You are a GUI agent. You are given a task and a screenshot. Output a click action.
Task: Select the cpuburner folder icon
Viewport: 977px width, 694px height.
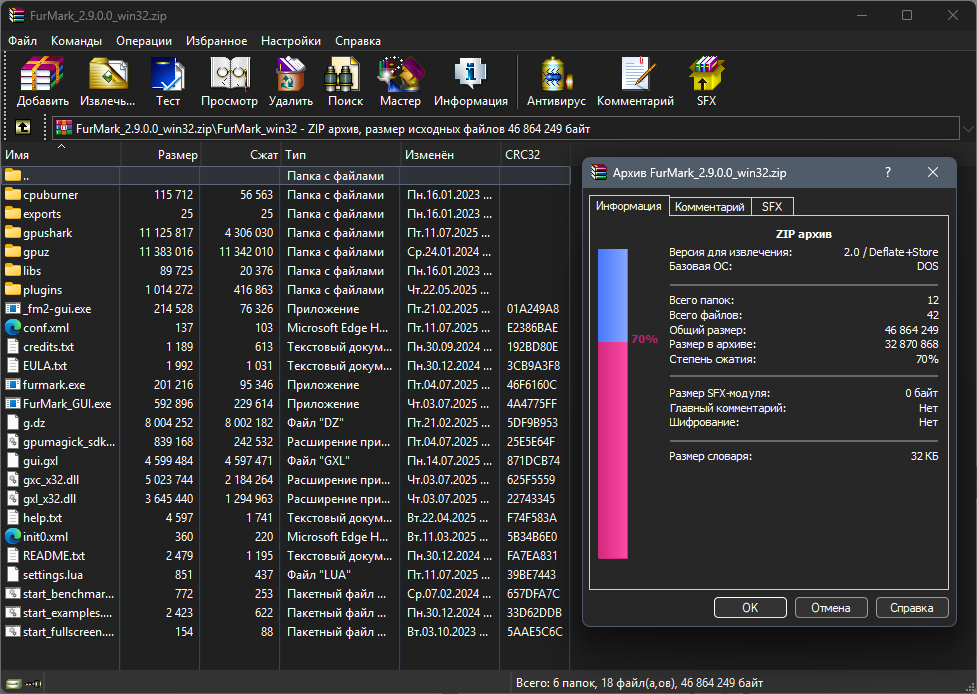12,195
